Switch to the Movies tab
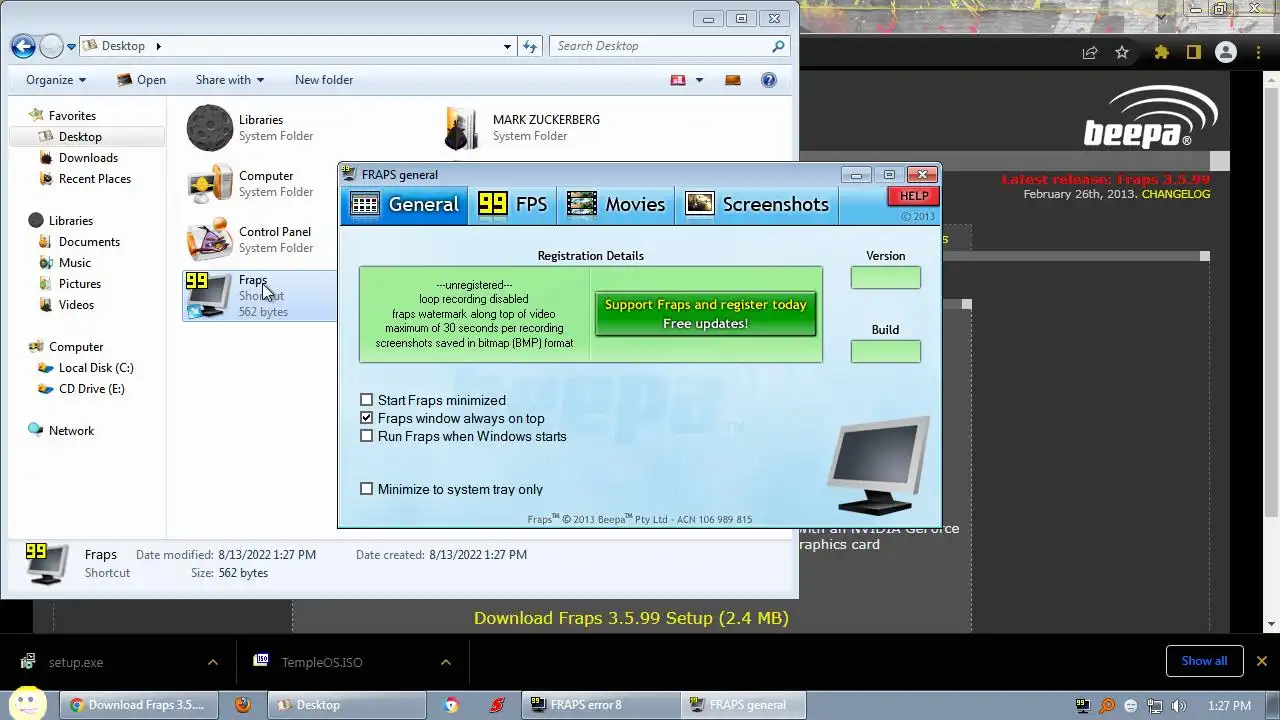This screenshot has width=1280, height=720. pyautogui.click(x=616, y=204)
